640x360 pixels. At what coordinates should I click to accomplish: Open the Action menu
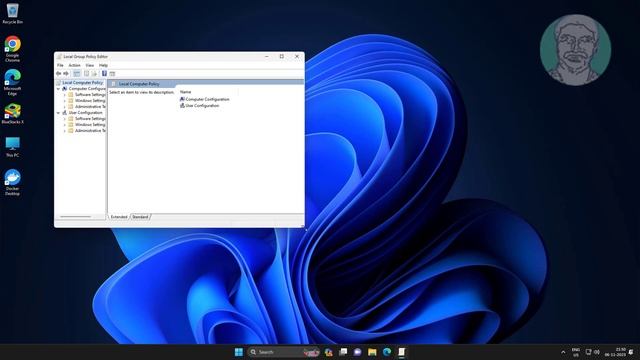coord(74,65)
